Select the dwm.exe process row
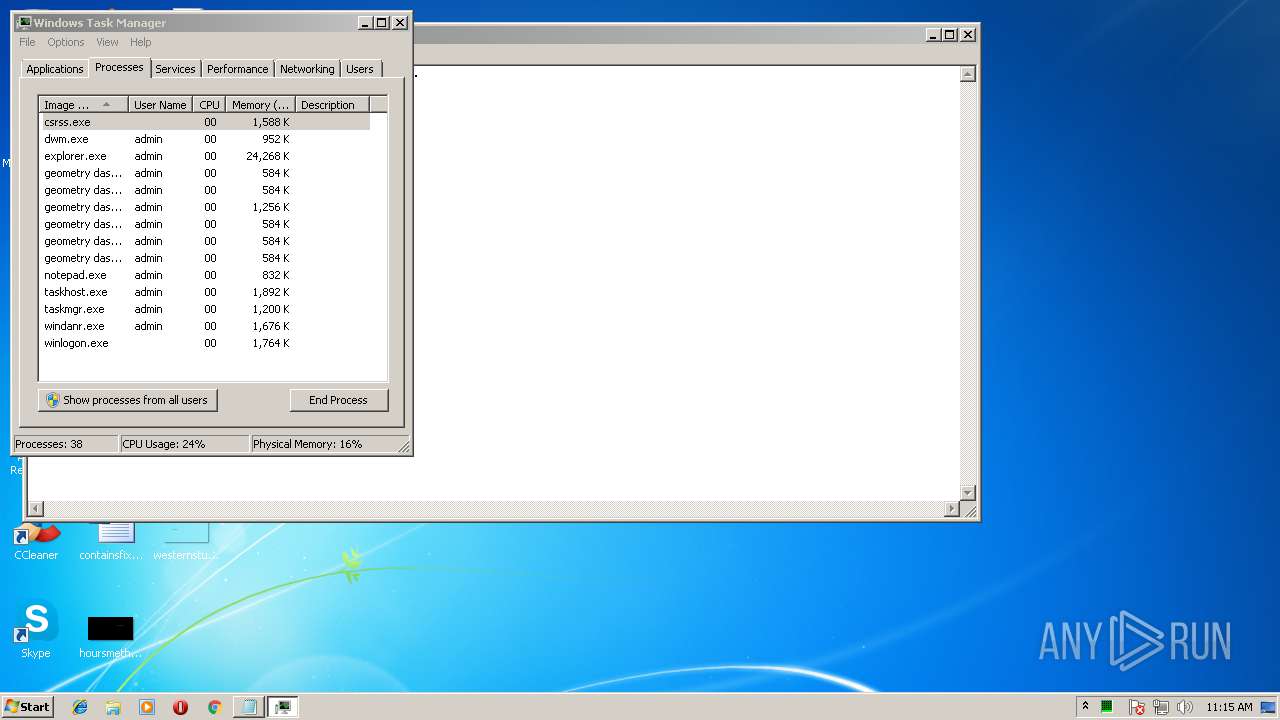Viewport: 1280px width, 720px height. click(204, 139)
